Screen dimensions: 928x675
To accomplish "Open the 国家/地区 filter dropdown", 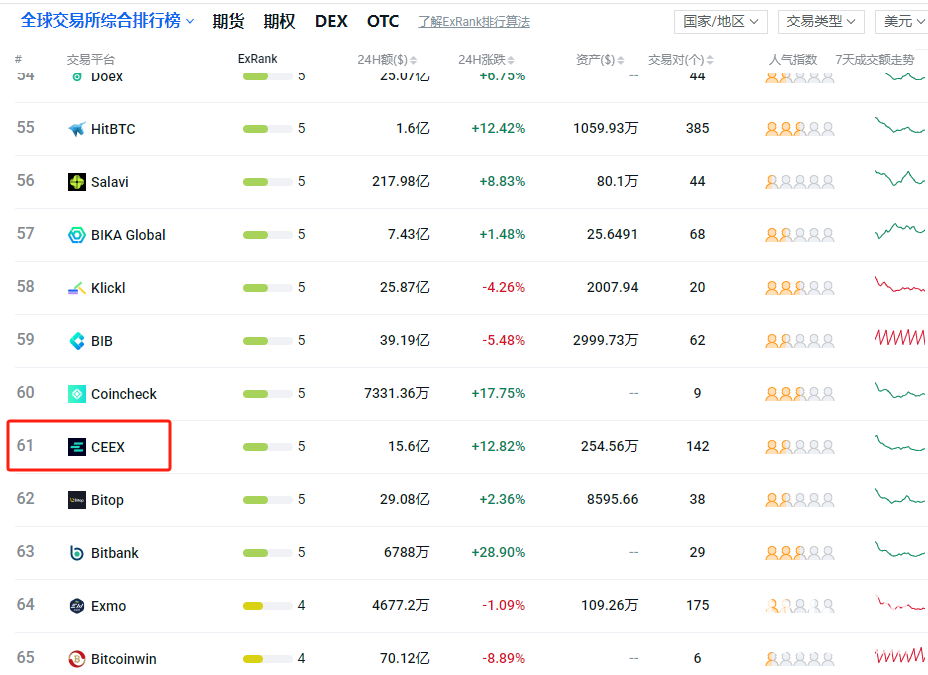I will click(x=720, y=21).
